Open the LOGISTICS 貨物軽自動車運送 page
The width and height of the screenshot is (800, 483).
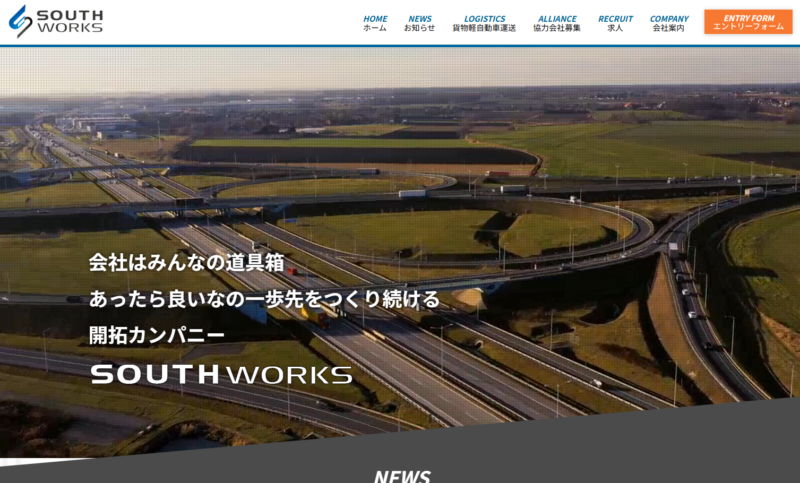(x=484, y=23)
